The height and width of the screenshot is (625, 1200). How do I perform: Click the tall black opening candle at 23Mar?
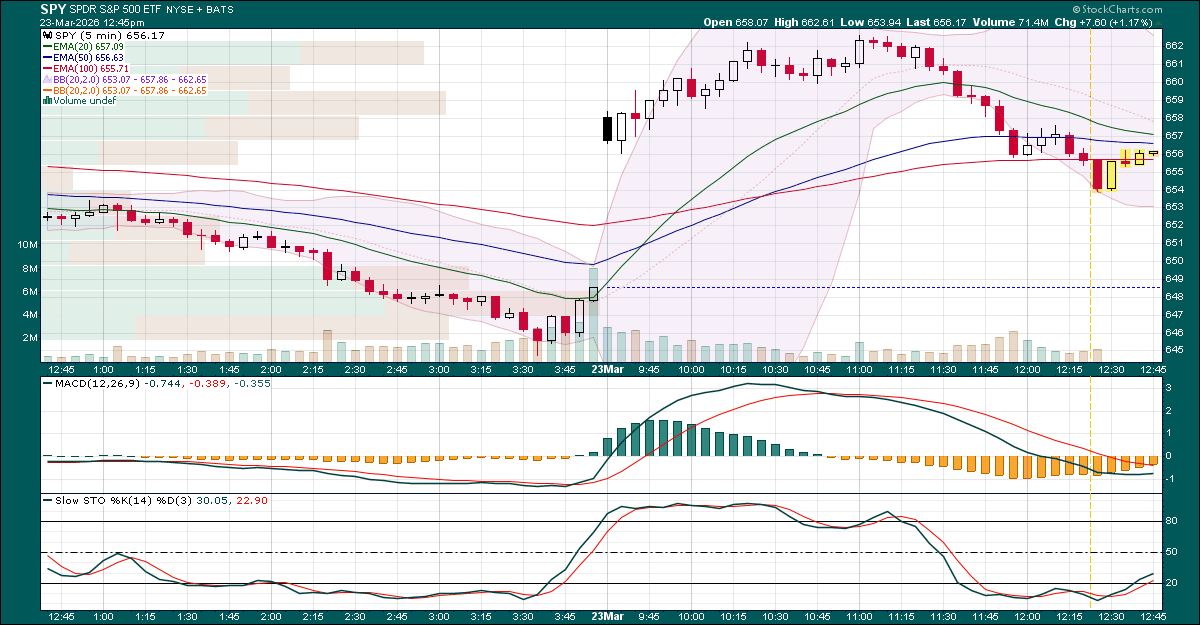pyautogui.click(x=607, y=128)
